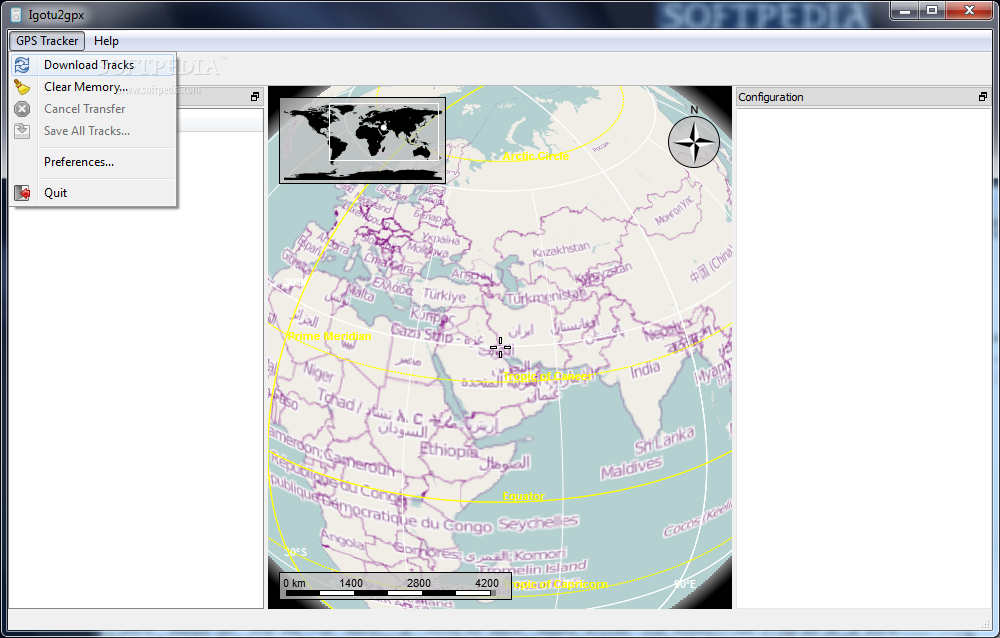Viewport: 1000px width, 638px height.
Task: Choose Clear Memory... from menu
Action: 93,87
